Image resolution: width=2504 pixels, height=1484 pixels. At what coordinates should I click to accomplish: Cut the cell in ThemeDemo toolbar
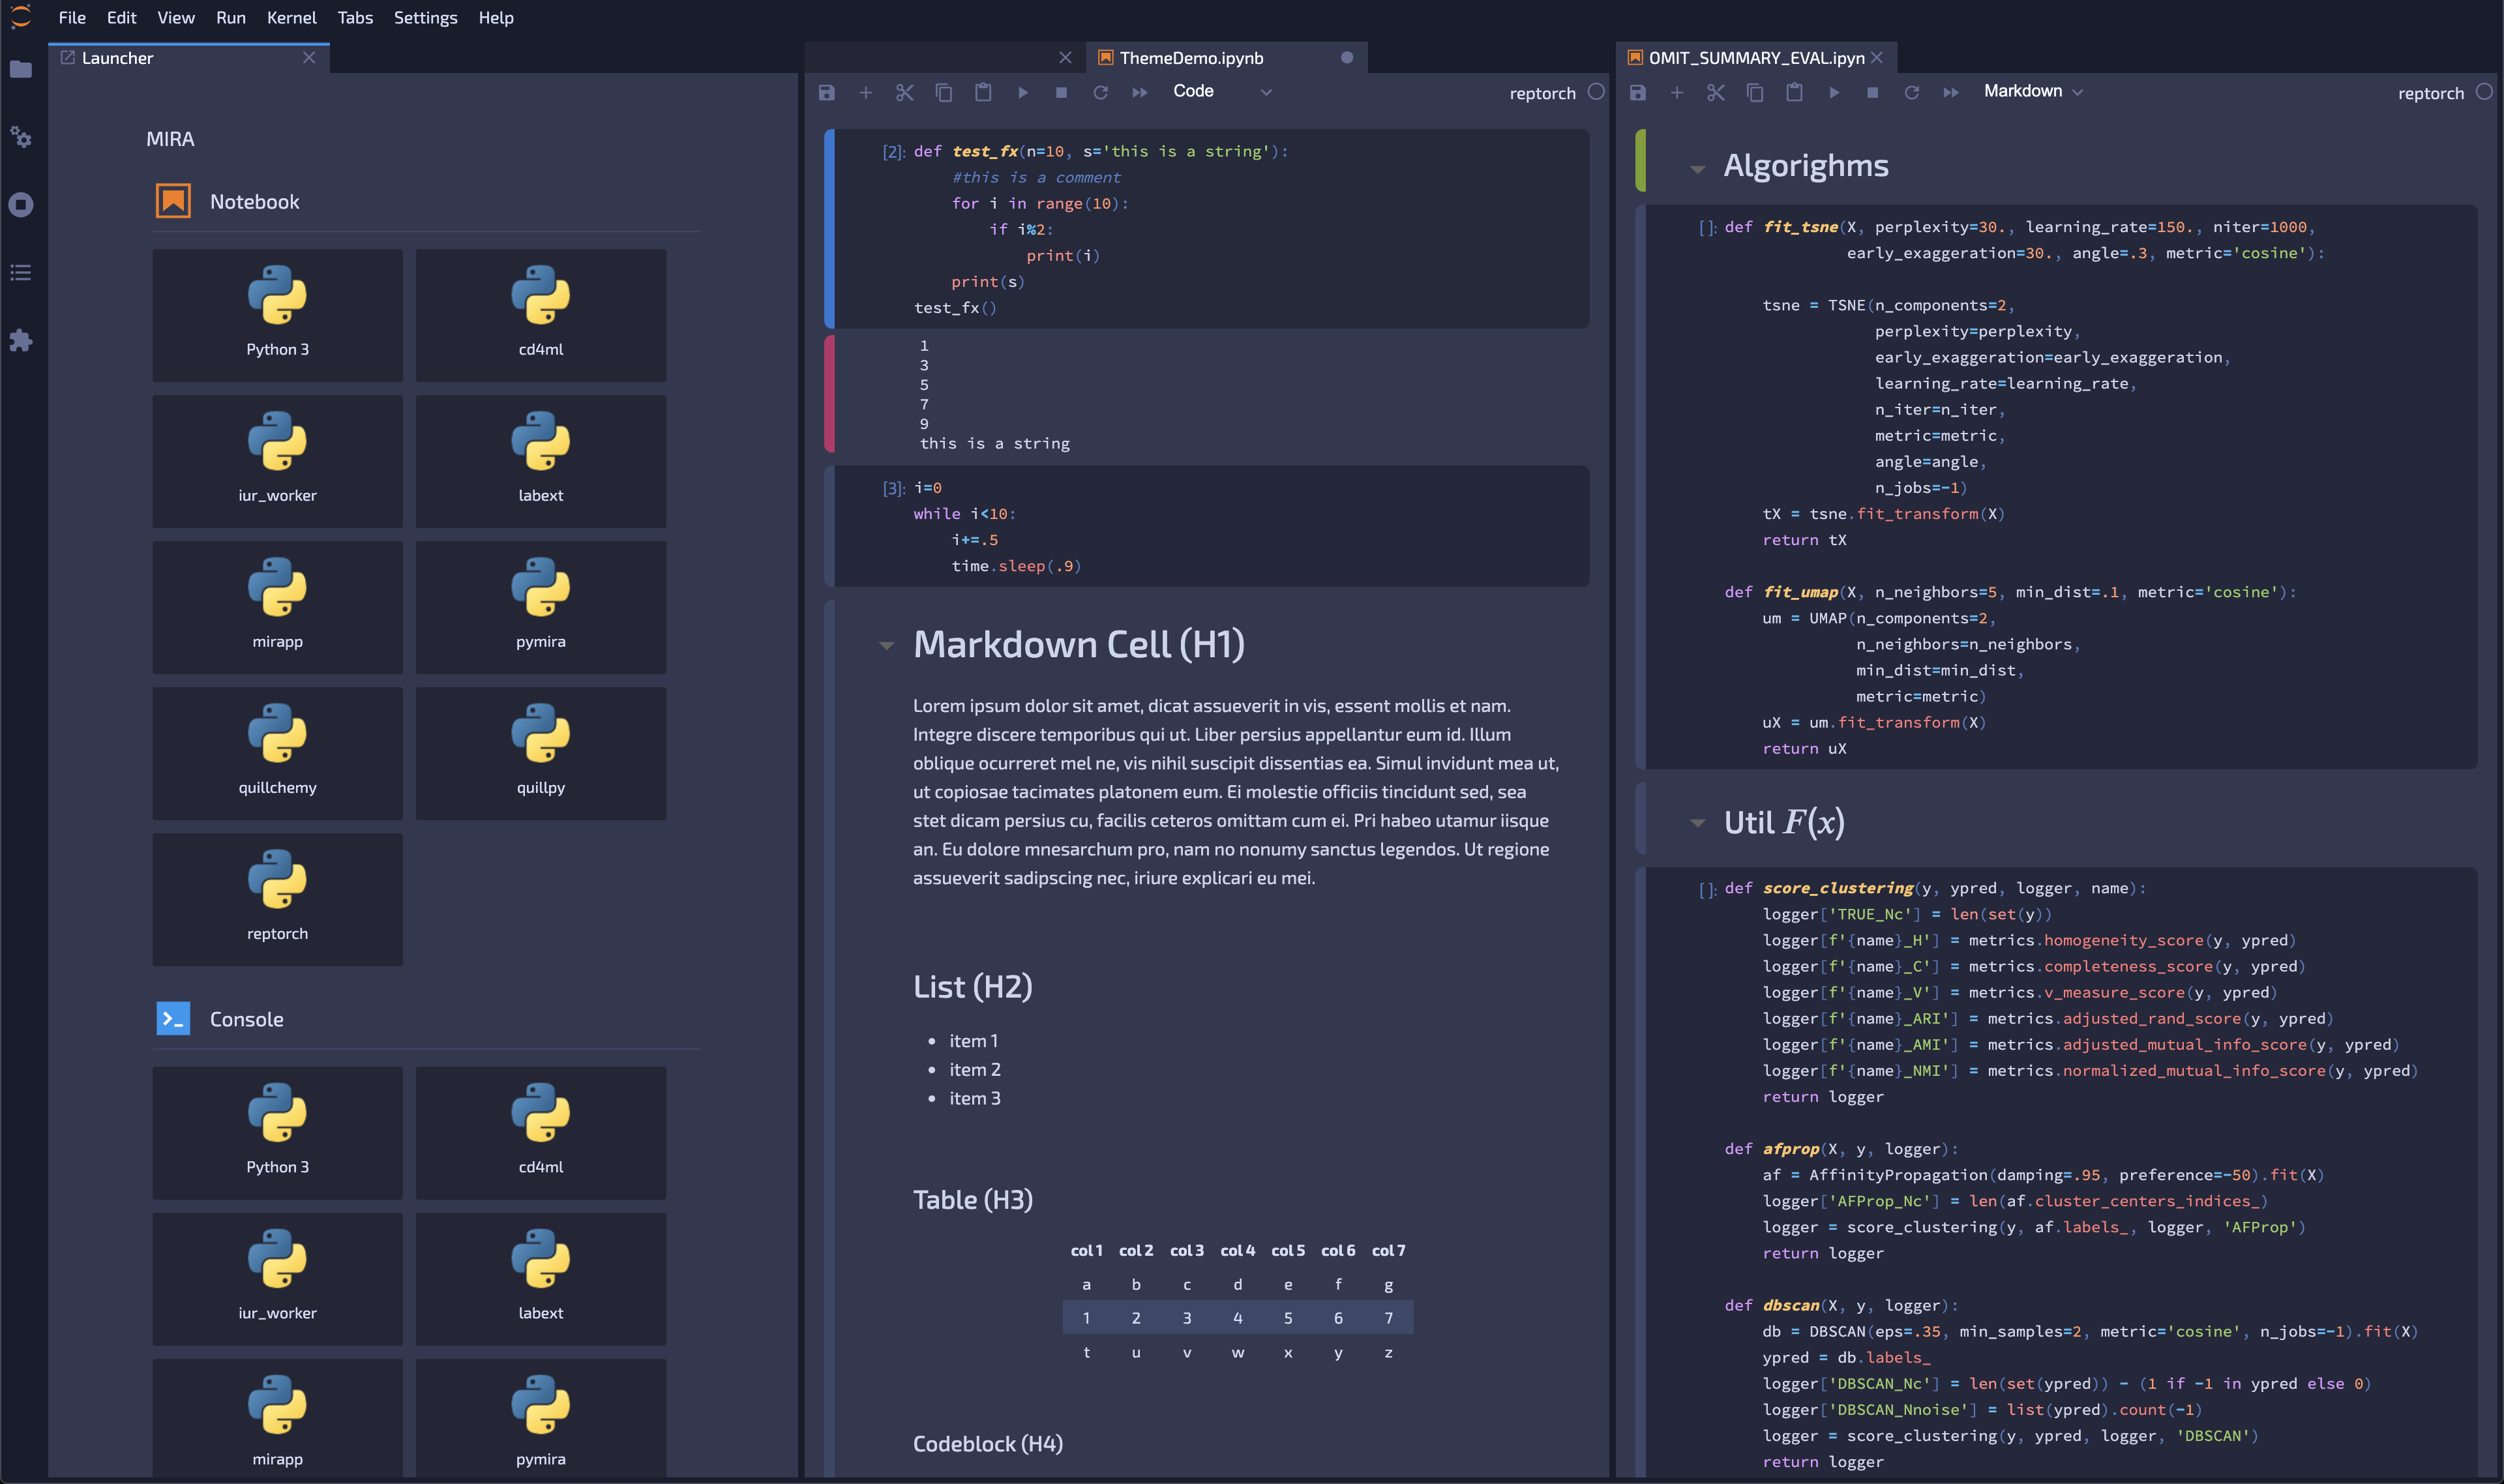tap(904, 92)
